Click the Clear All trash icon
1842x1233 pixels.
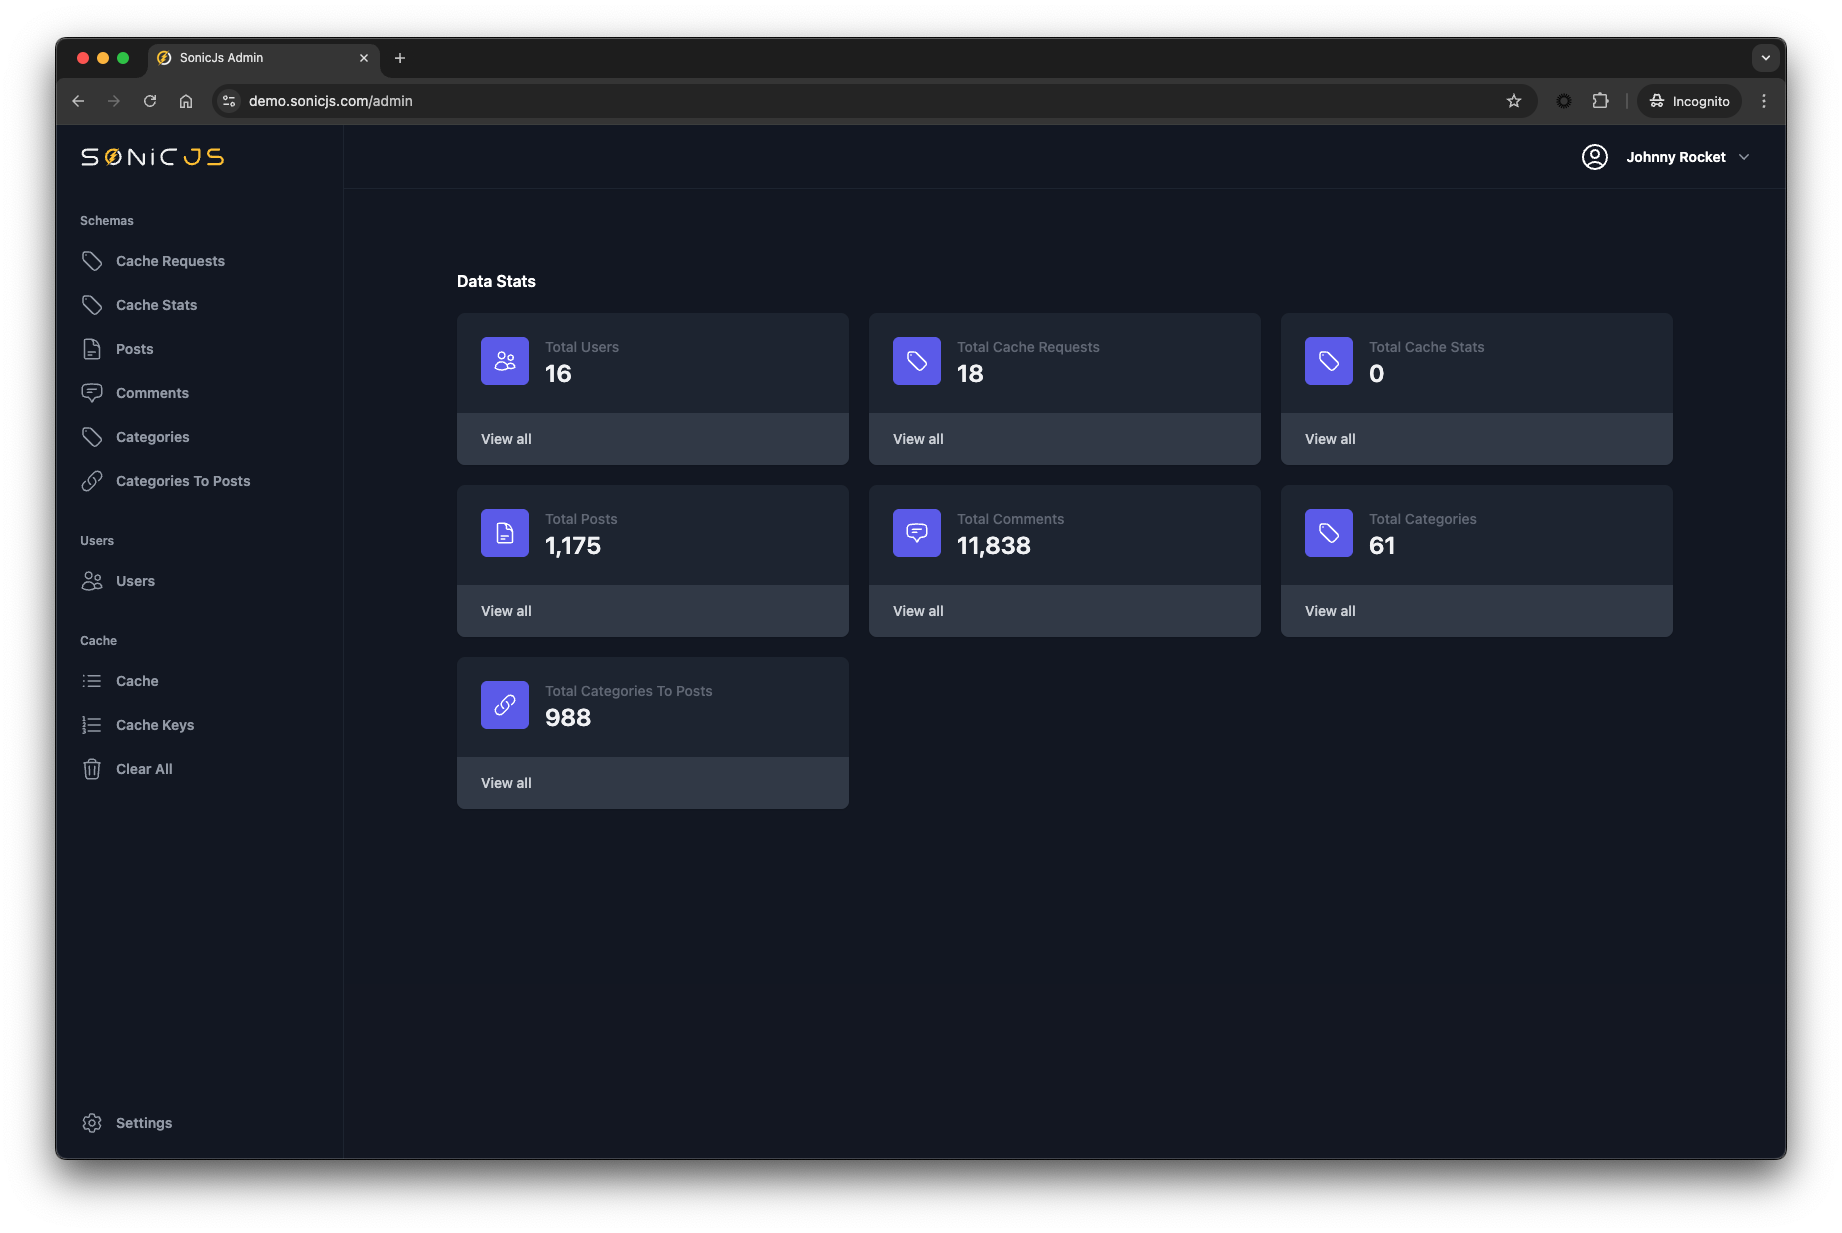[92, 768]
